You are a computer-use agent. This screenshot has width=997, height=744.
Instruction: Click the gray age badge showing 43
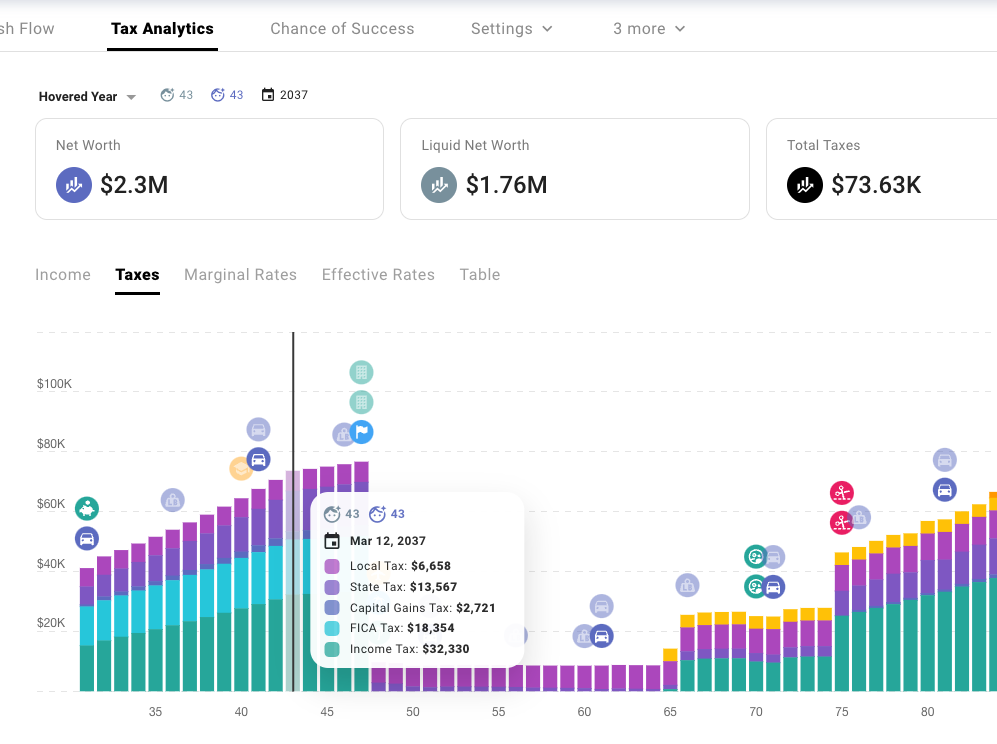[176, 94]
